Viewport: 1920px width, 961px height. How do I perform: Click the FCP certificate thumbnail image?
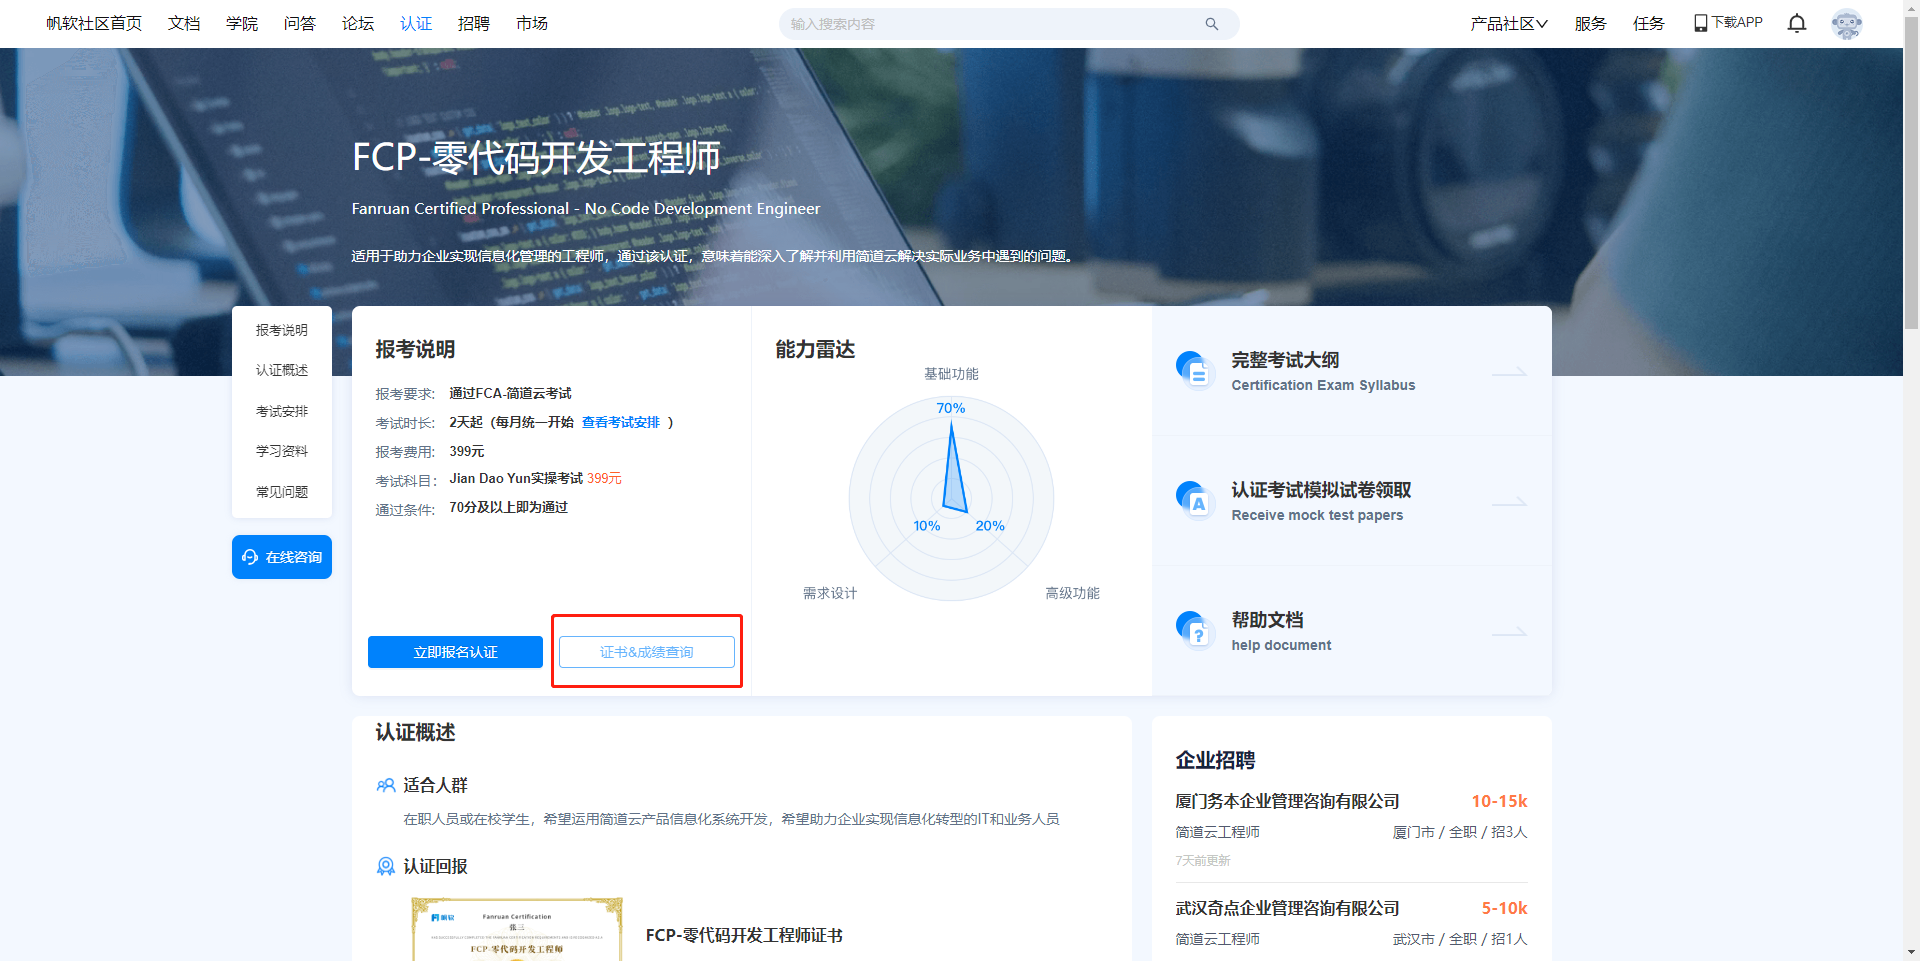pyautogui.click(x=517, y=929)
